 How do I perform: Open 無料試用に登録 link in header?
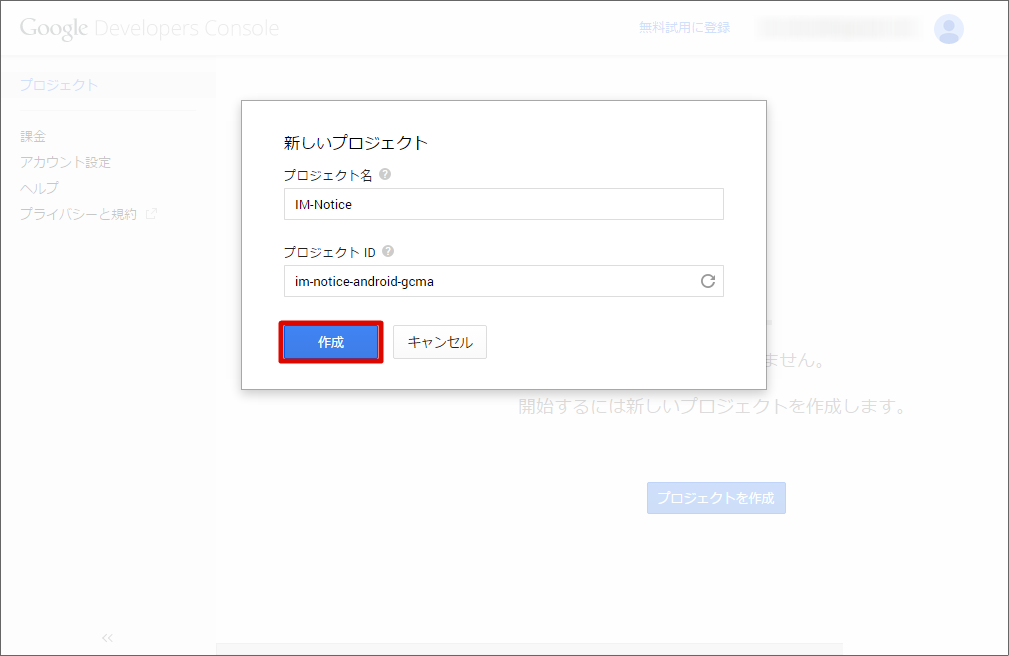tap(685, 28)
